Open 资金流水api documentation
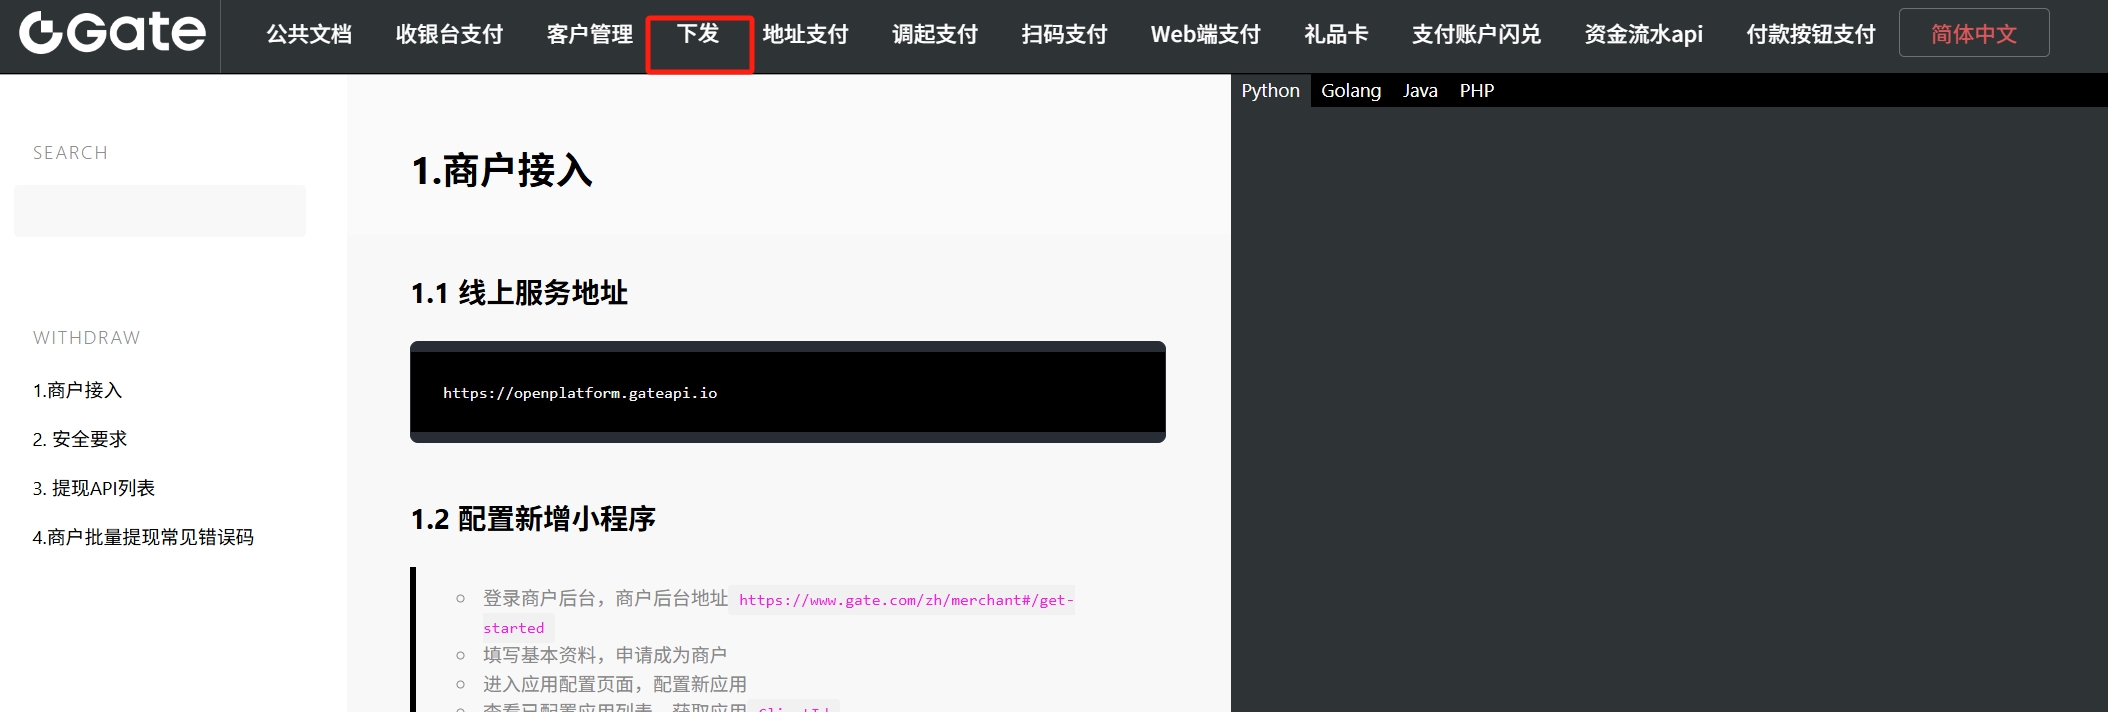The image size is (2108, 712). tap(1643, 35)
